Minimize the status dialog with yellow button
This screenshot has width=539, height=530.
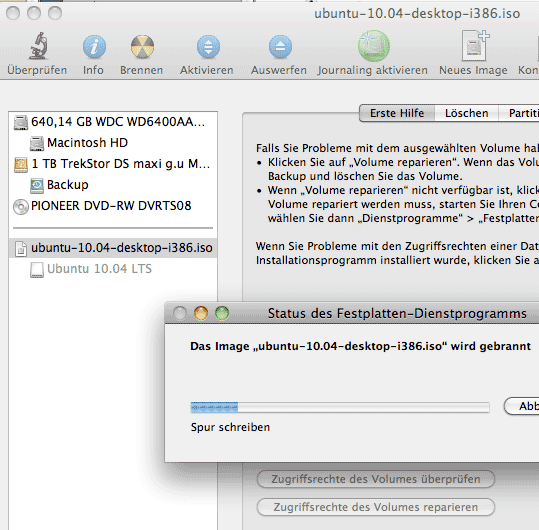201,313
